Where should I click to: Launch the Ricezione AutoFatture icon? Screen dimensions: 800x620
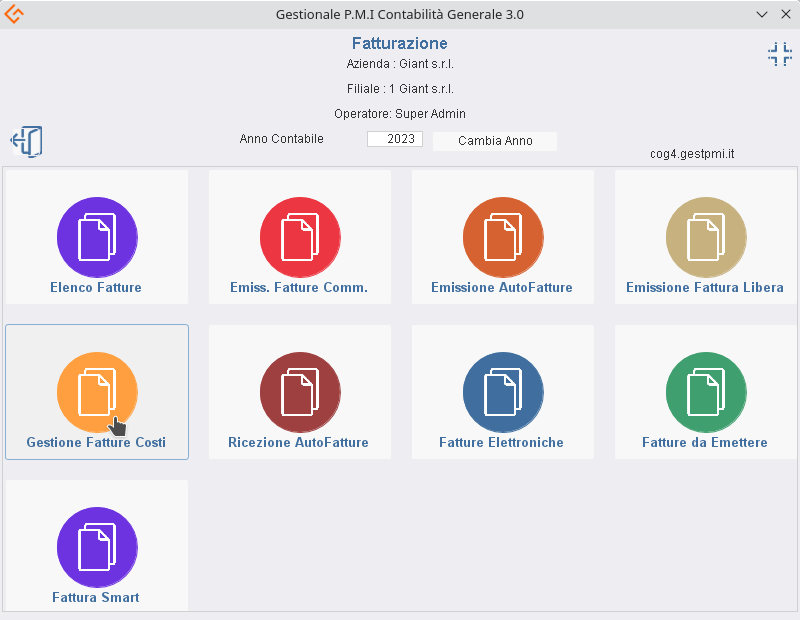(299, 392)
